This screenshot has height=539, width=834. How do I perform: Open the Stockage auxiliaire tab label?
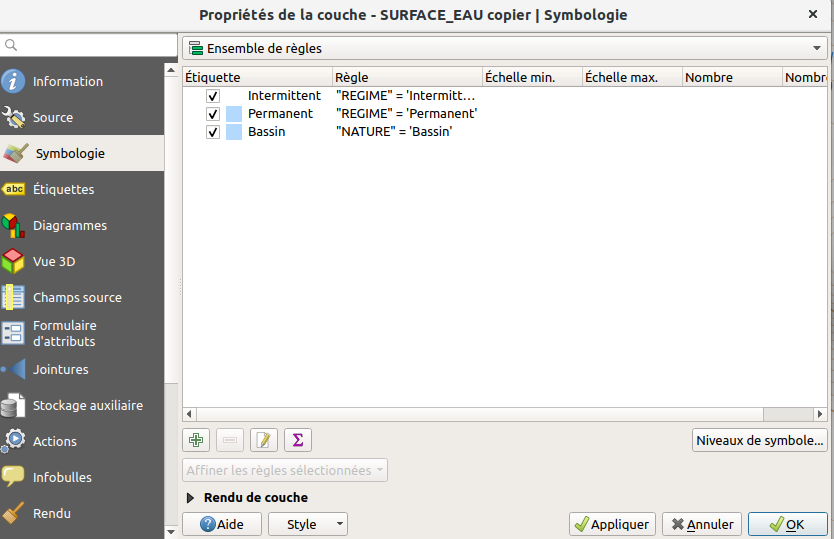[88, 405]
